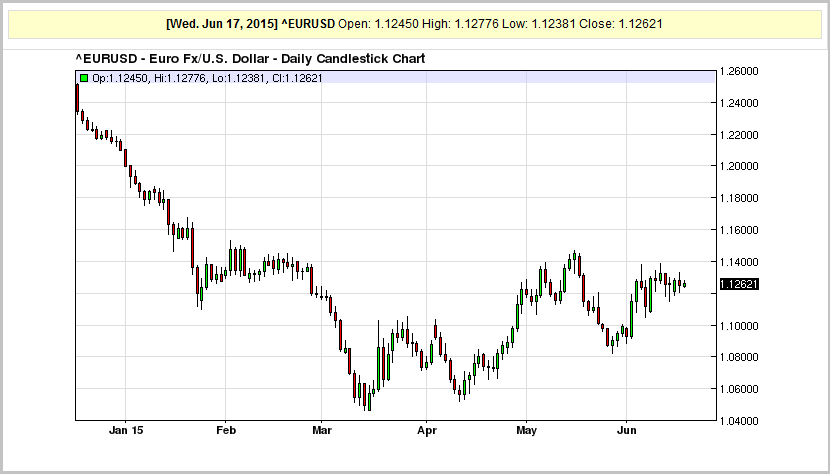Click the 1.10000 y-axis price label
Screen dimensions: 830x474
(x=739, y=325)
